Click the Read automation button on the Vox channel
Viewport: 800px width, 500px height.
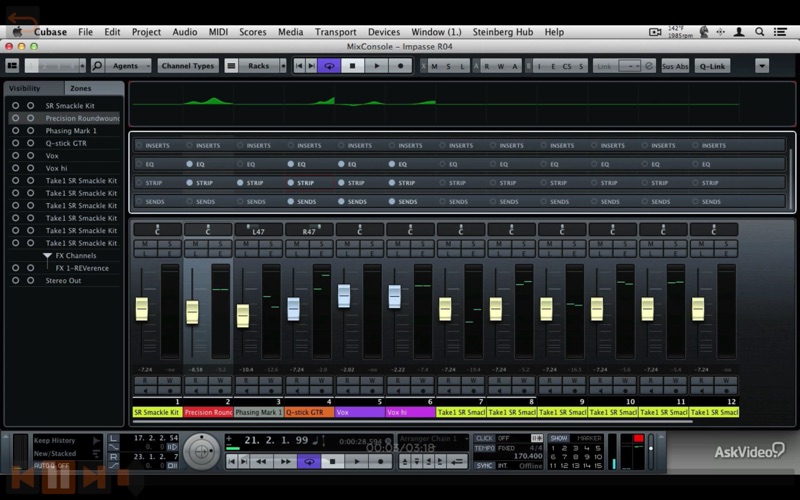[347, 381]
